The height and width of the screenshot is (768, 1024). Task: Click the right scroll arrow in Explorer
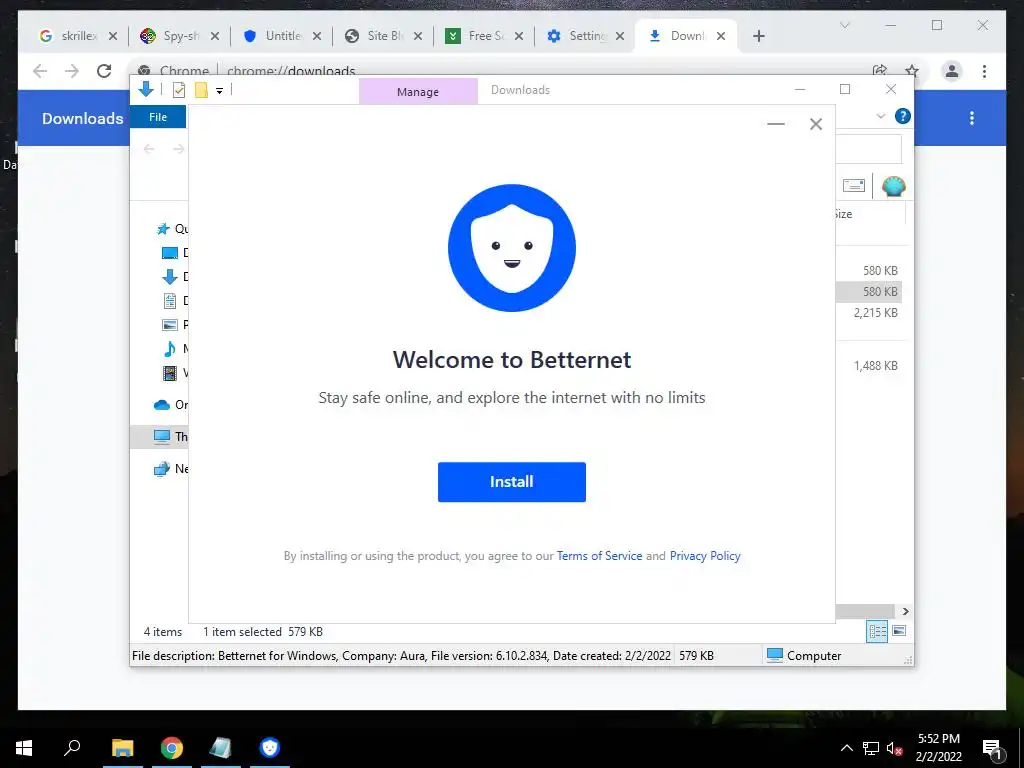[906, 611]
